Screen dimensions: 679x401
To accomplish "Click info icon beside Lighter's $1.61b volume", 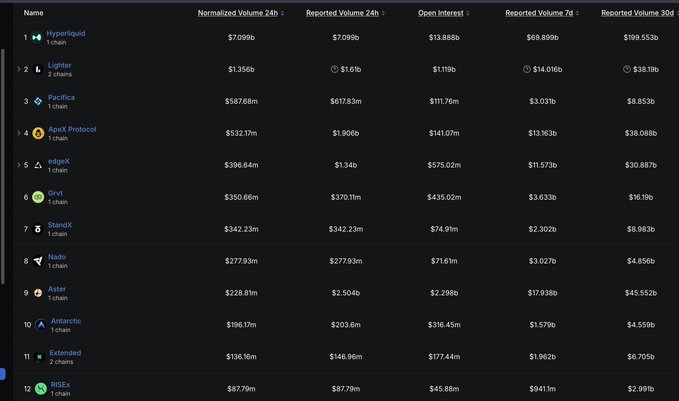I will (x=334, y=69).
